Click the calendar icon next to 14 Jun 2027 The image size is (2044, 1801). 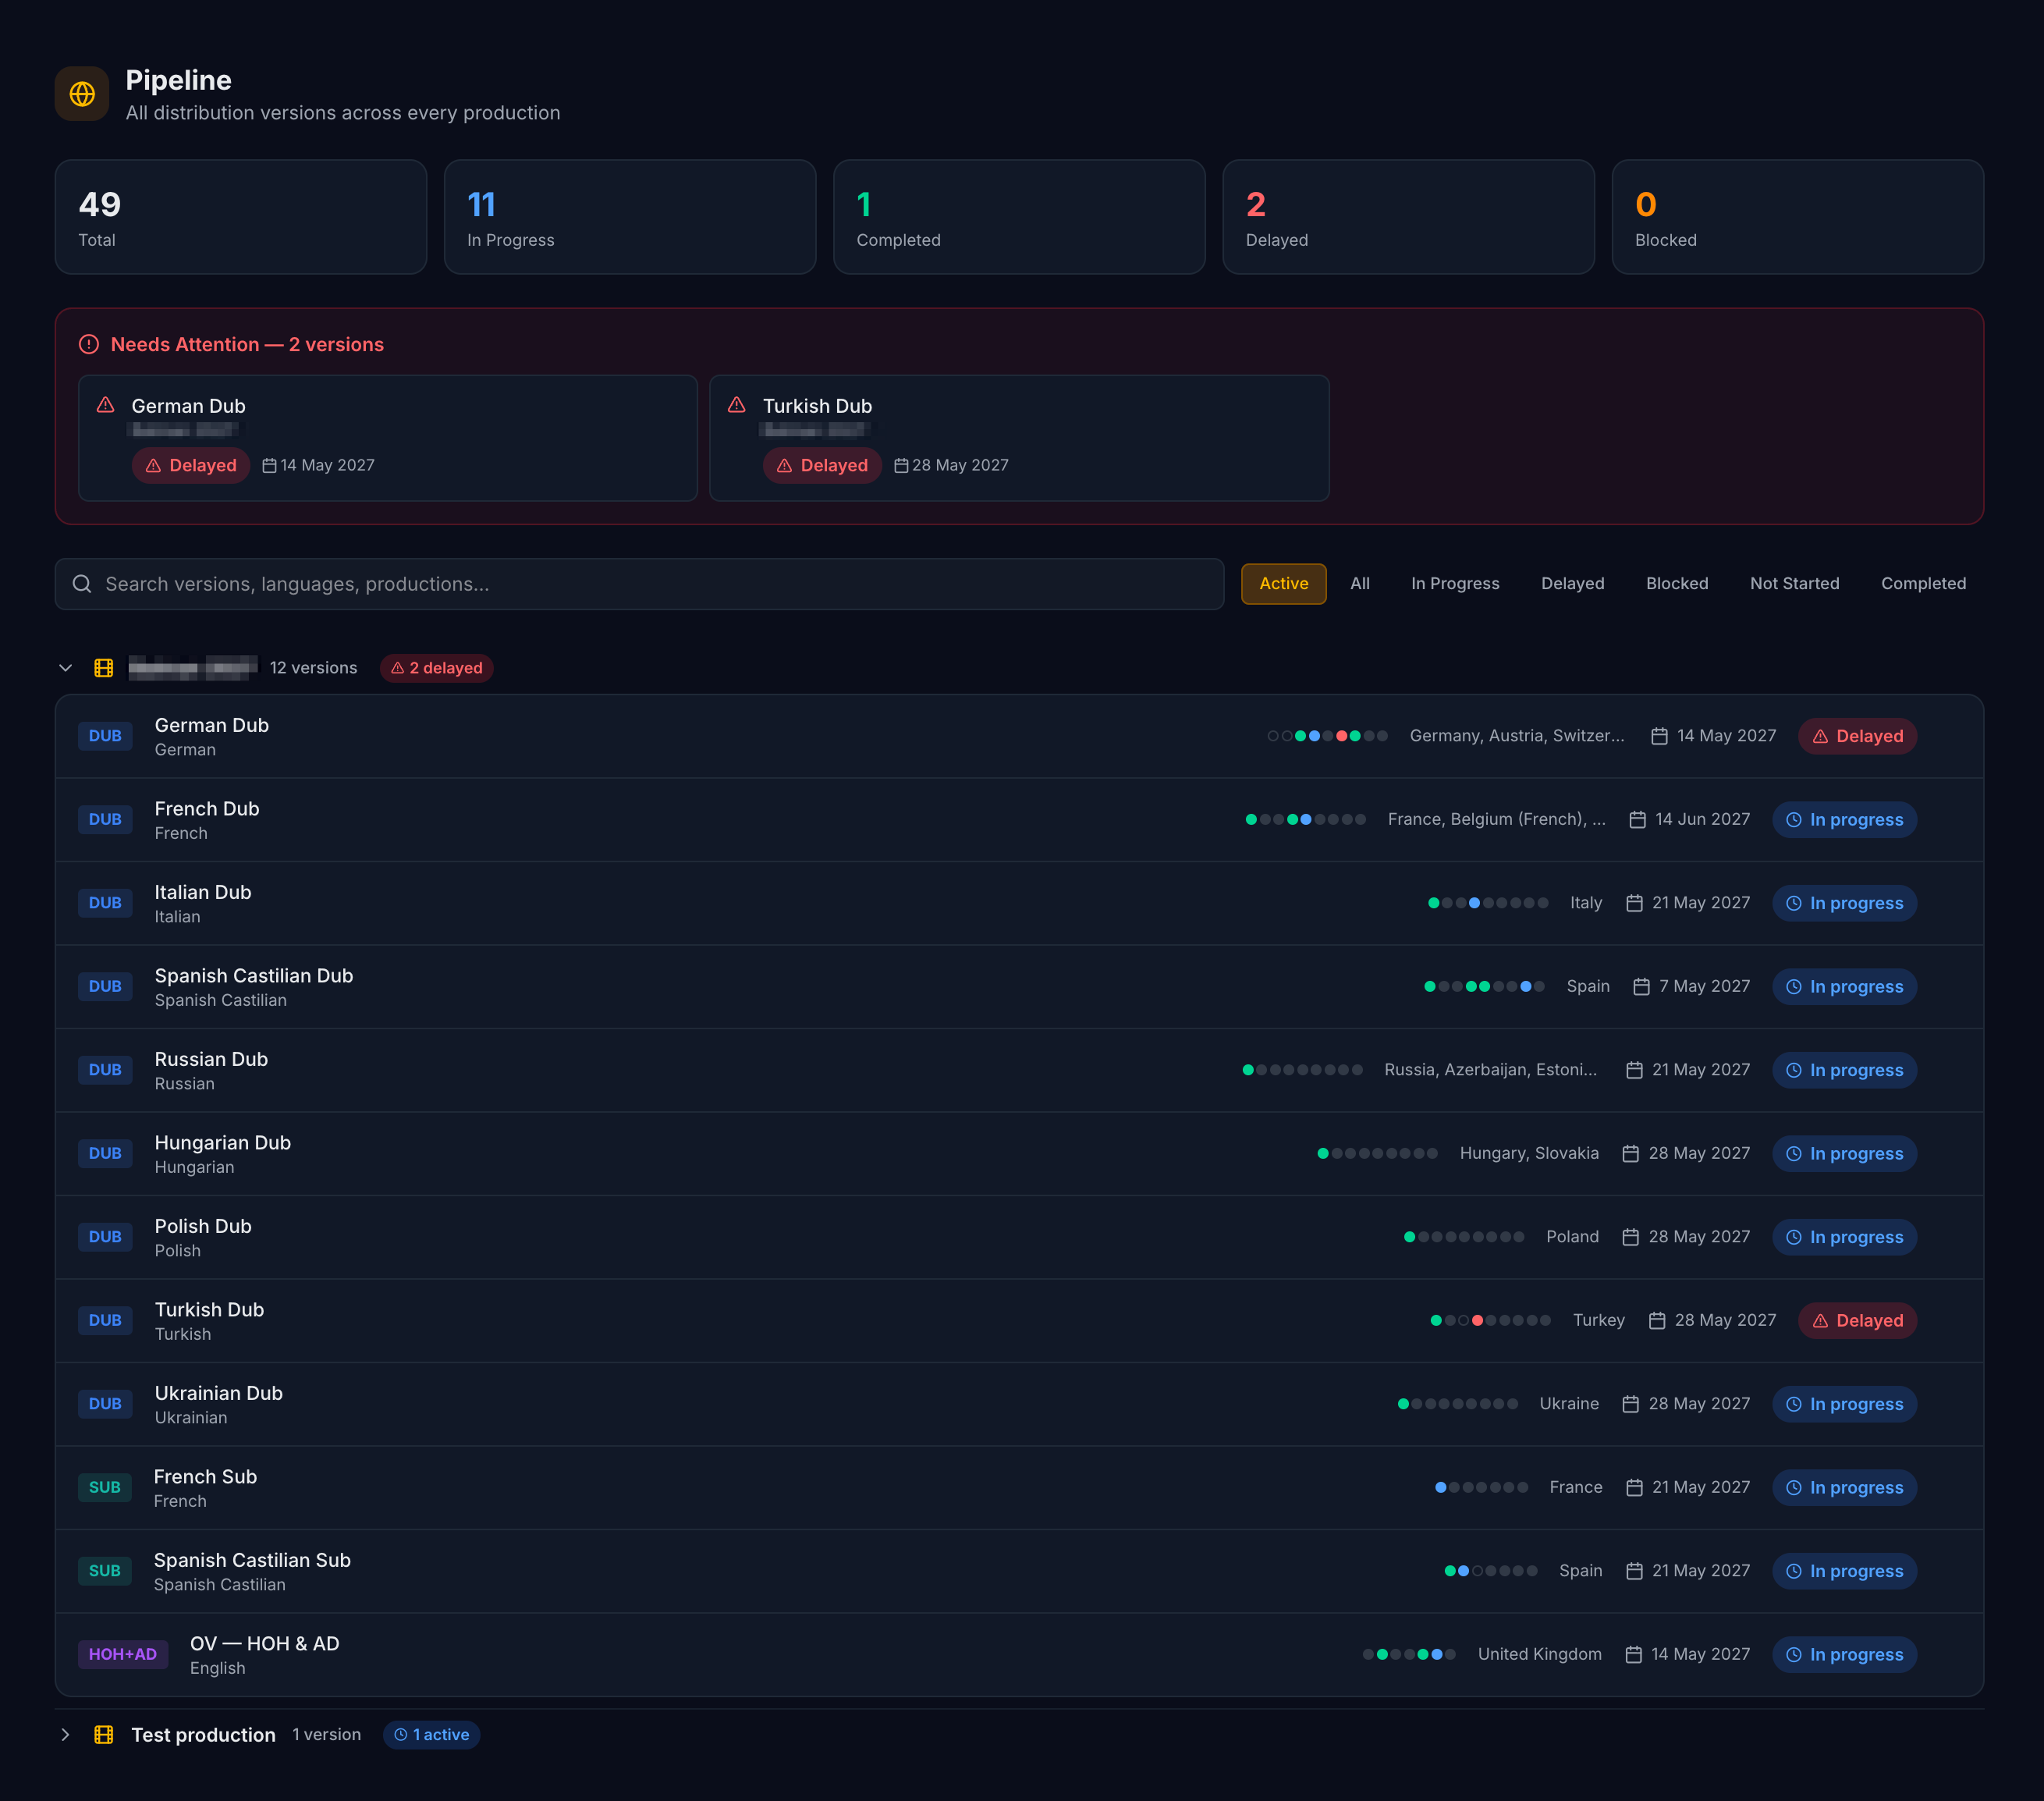(x=1637, y=820)
